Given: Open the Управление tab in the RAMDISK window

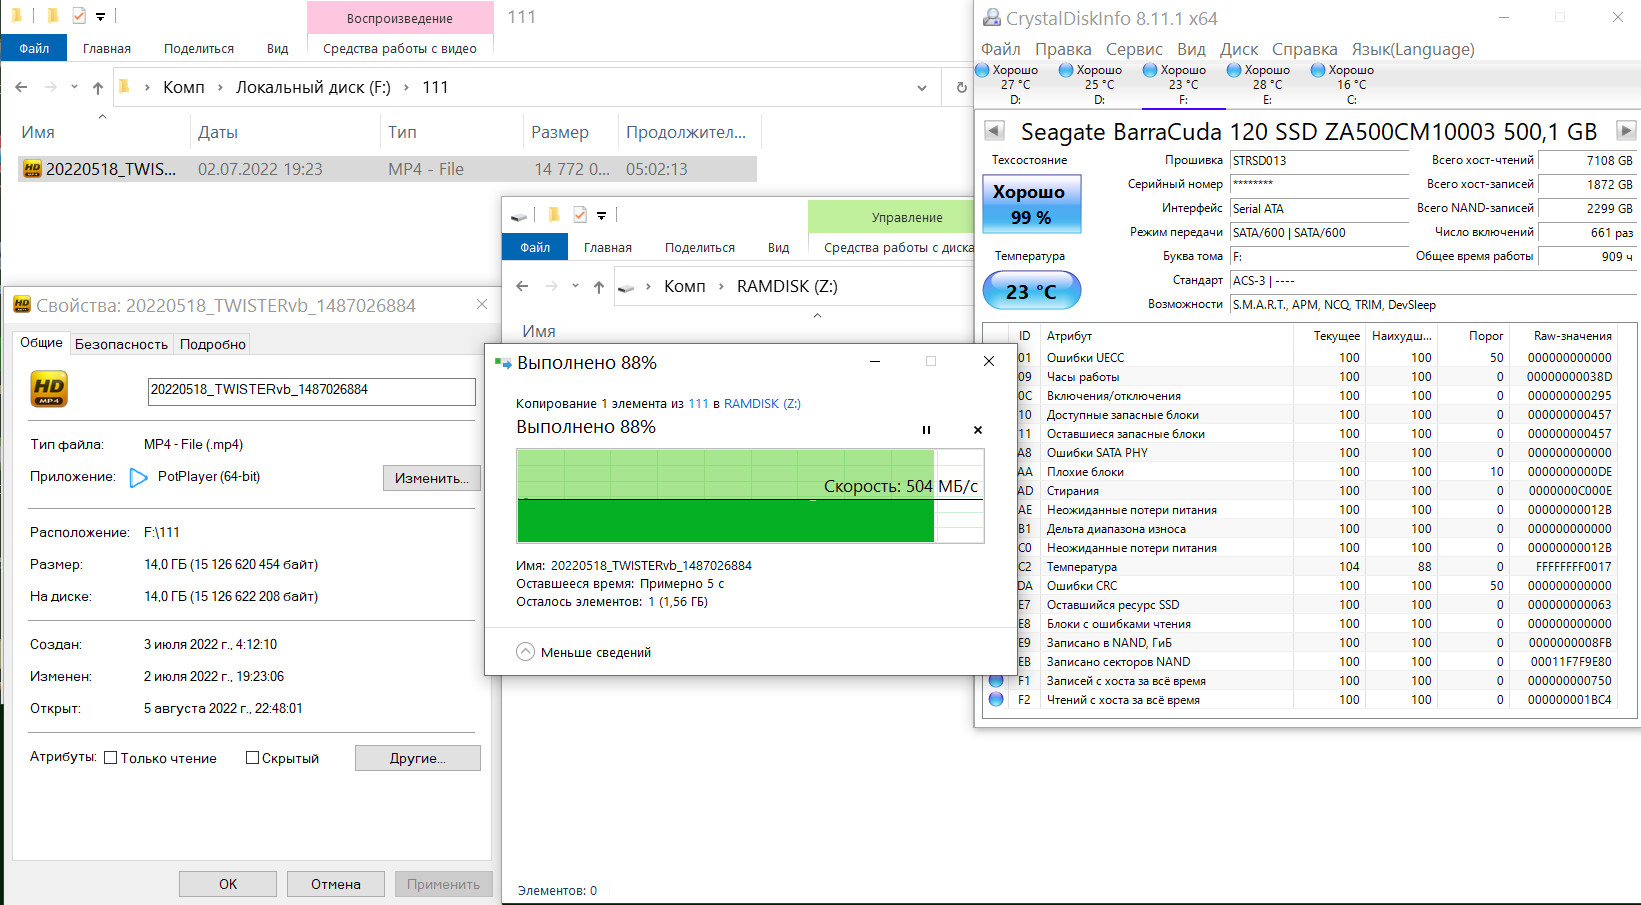Looking at the screenshot, I should coord(907,217).
